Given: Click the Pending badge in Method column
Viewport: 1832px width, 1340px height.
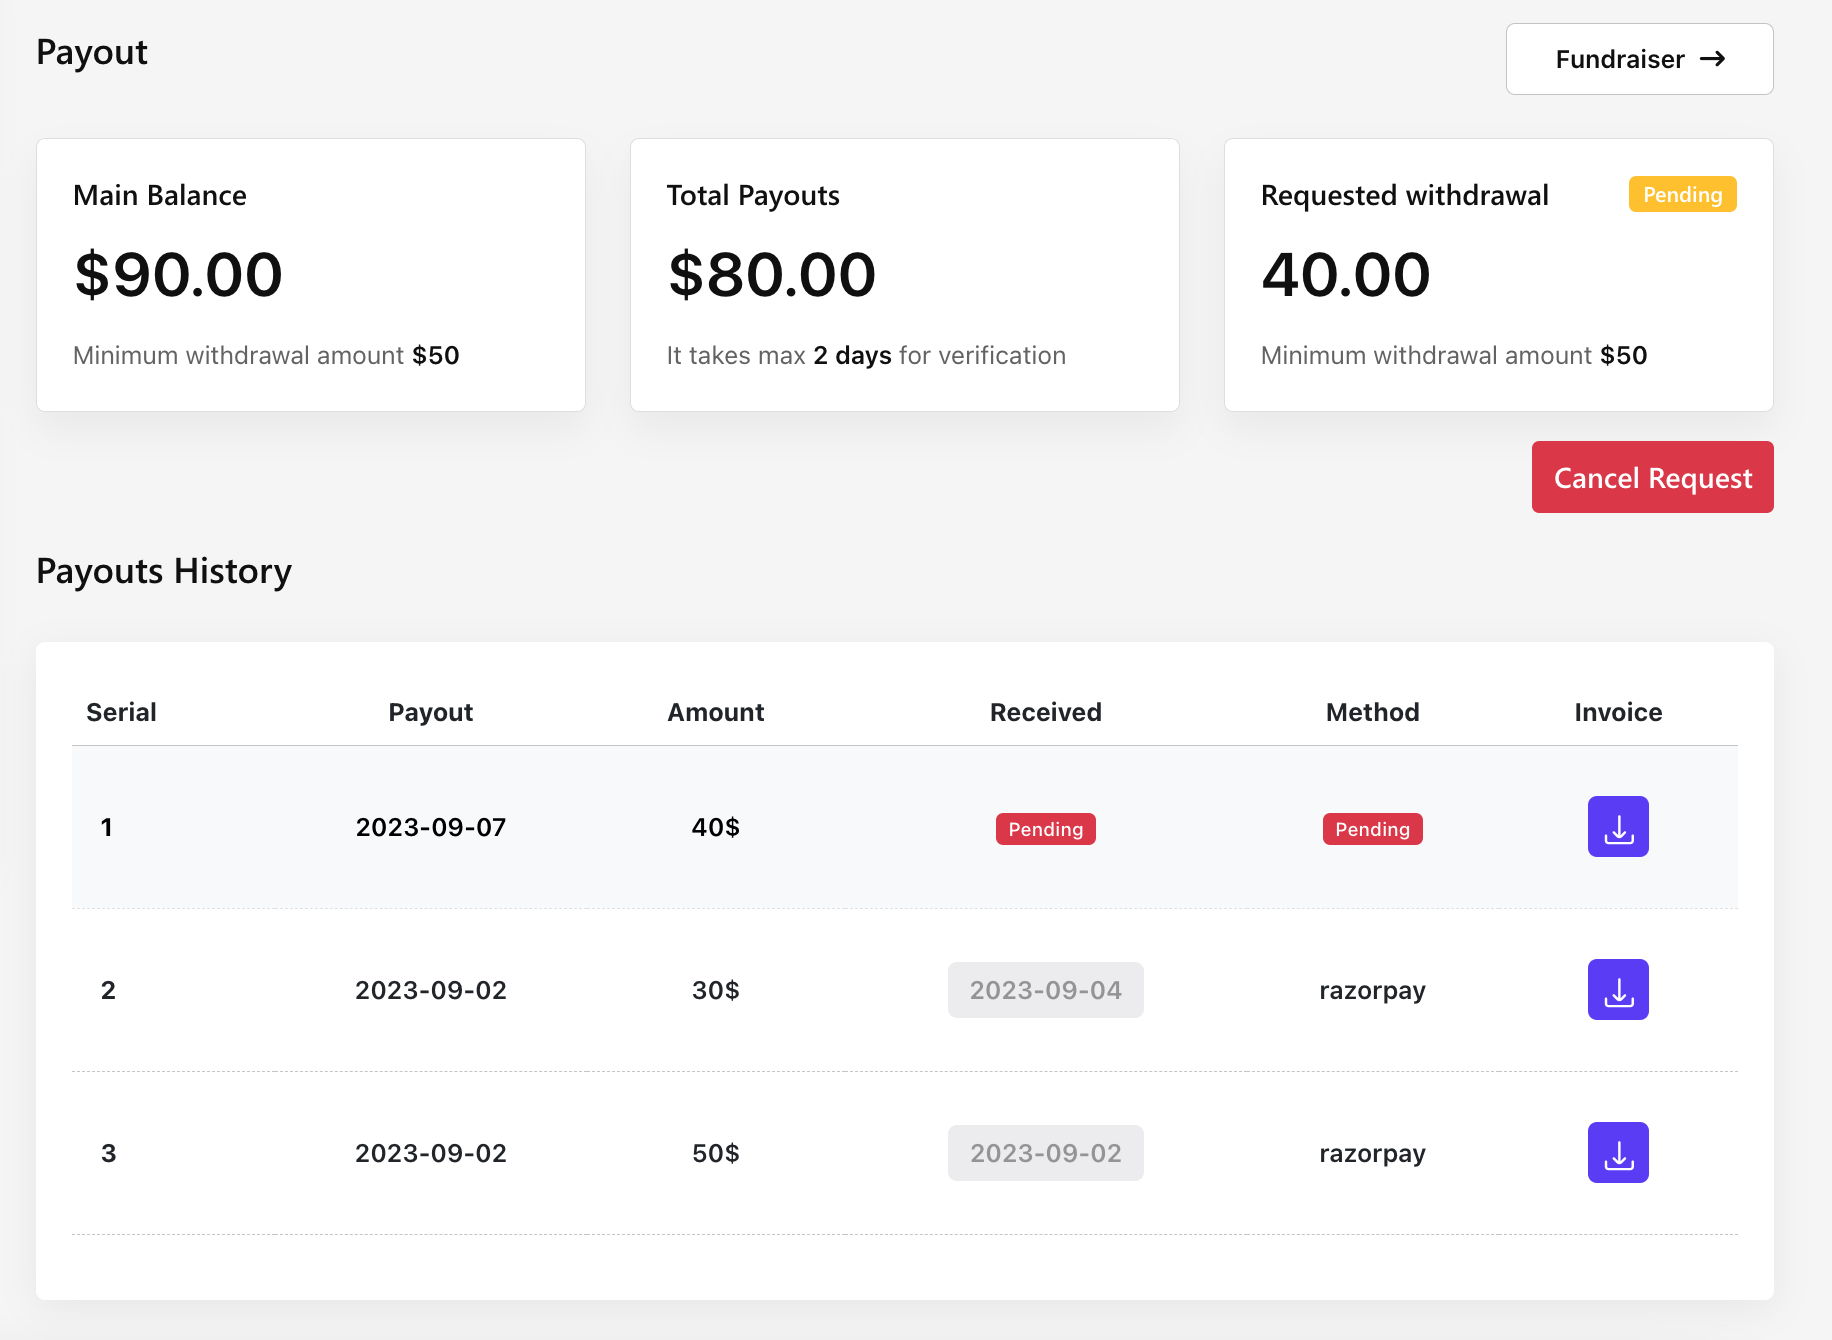Looking at the screenshot, I should 1372,829.
